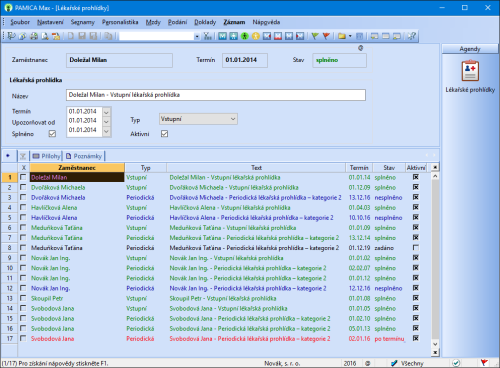Click table scrollbar up arrow
The image size is (500, 368).
435,176
